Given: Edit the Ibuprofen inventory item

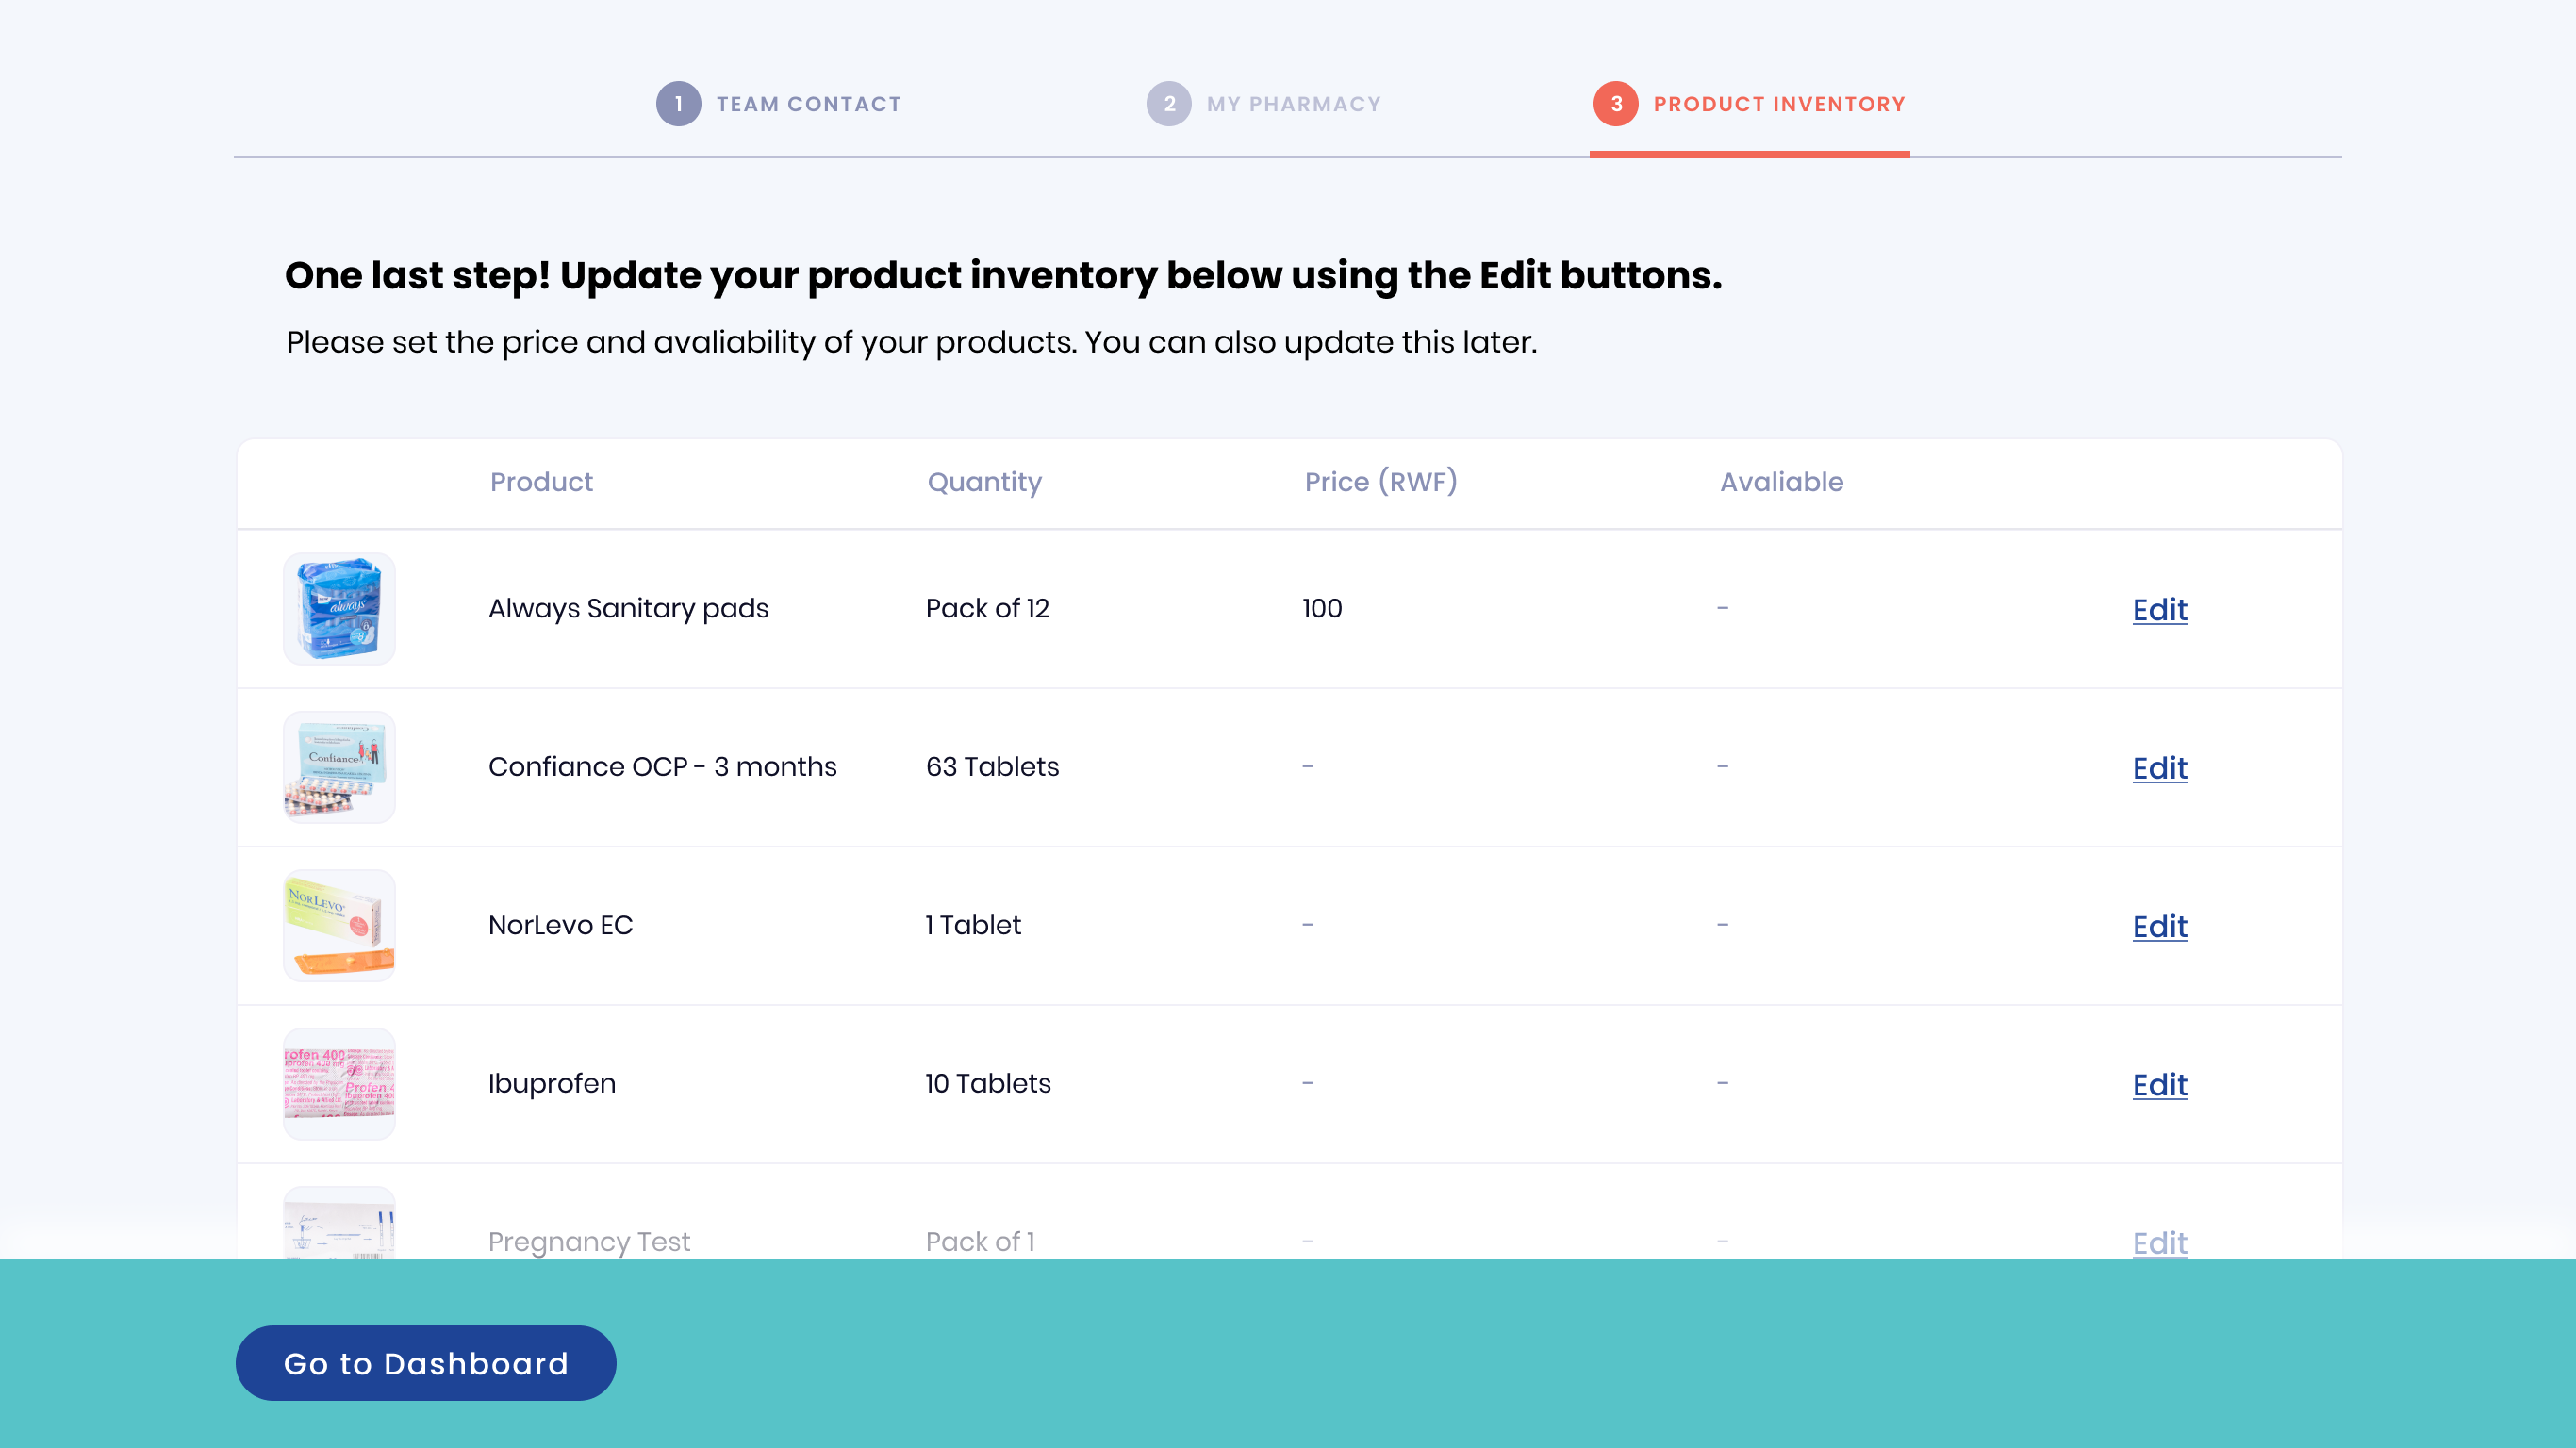Looking at the screenshot, I should 2159,1085.
